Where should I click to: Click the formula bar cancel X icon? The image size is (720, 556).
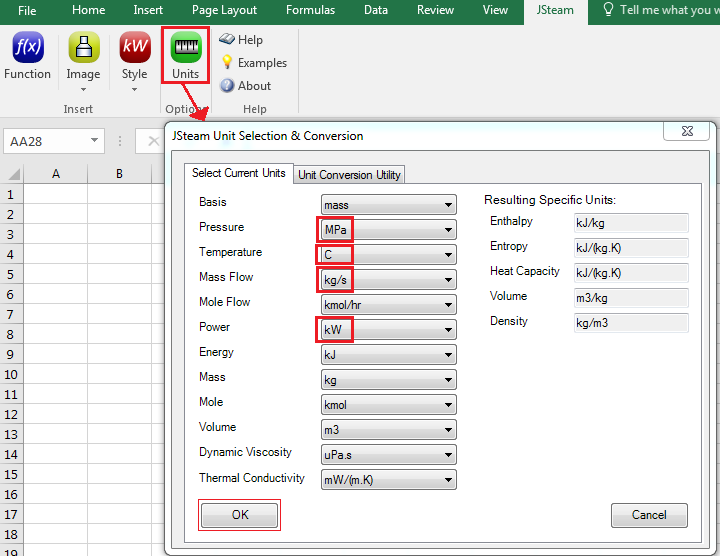pos(154,141)
